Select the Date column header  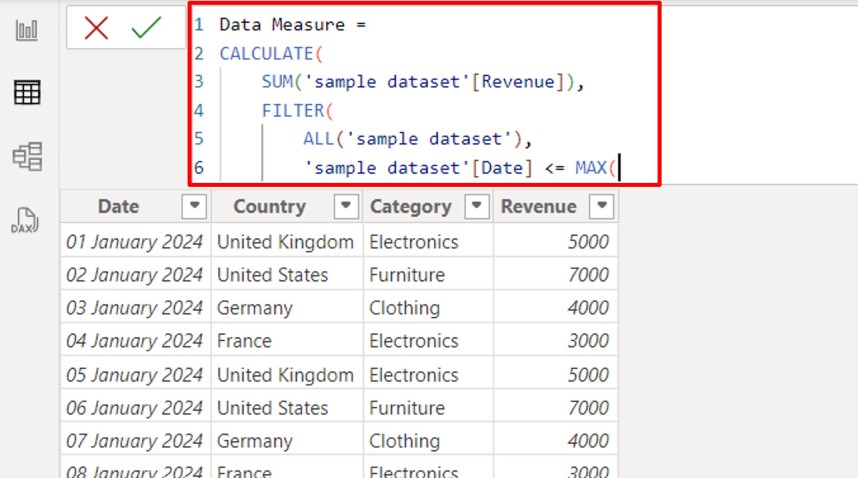coord(118,207)
